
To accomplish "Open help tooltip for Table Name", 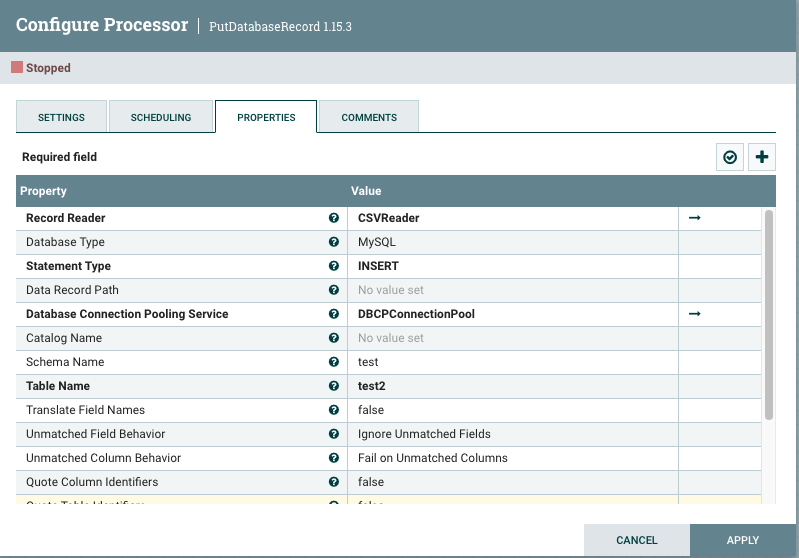I will tap(334, 386).
